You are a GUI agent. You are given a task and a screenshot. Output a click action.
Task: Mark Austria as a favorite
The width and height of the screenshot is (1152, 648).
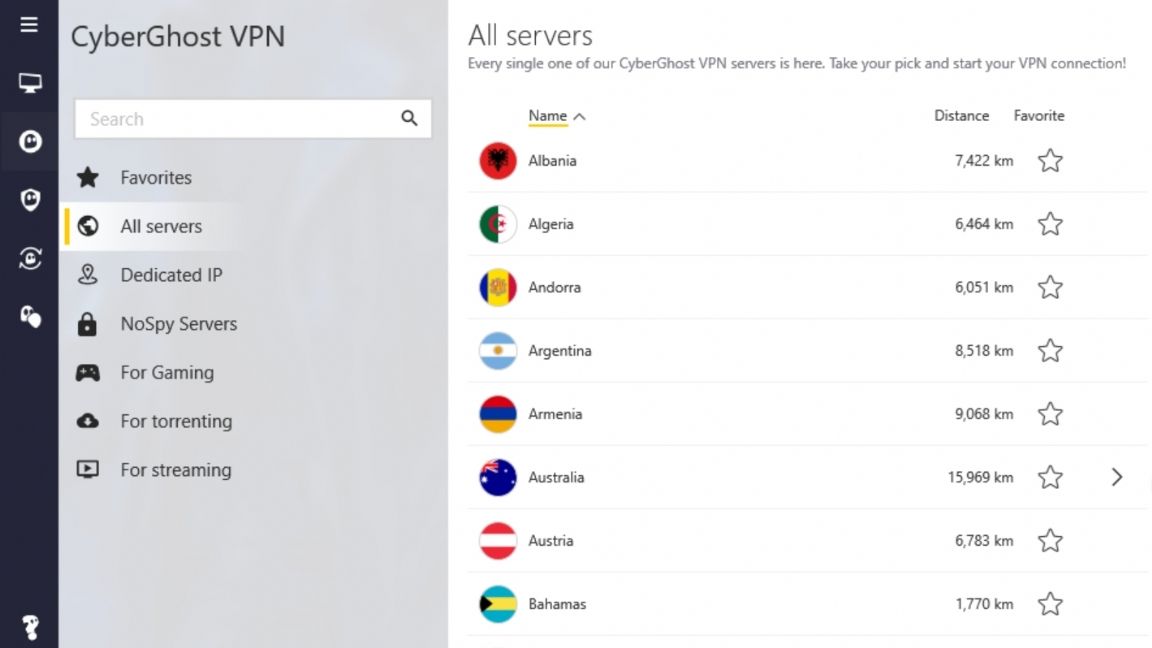(x=1050, y=541)
